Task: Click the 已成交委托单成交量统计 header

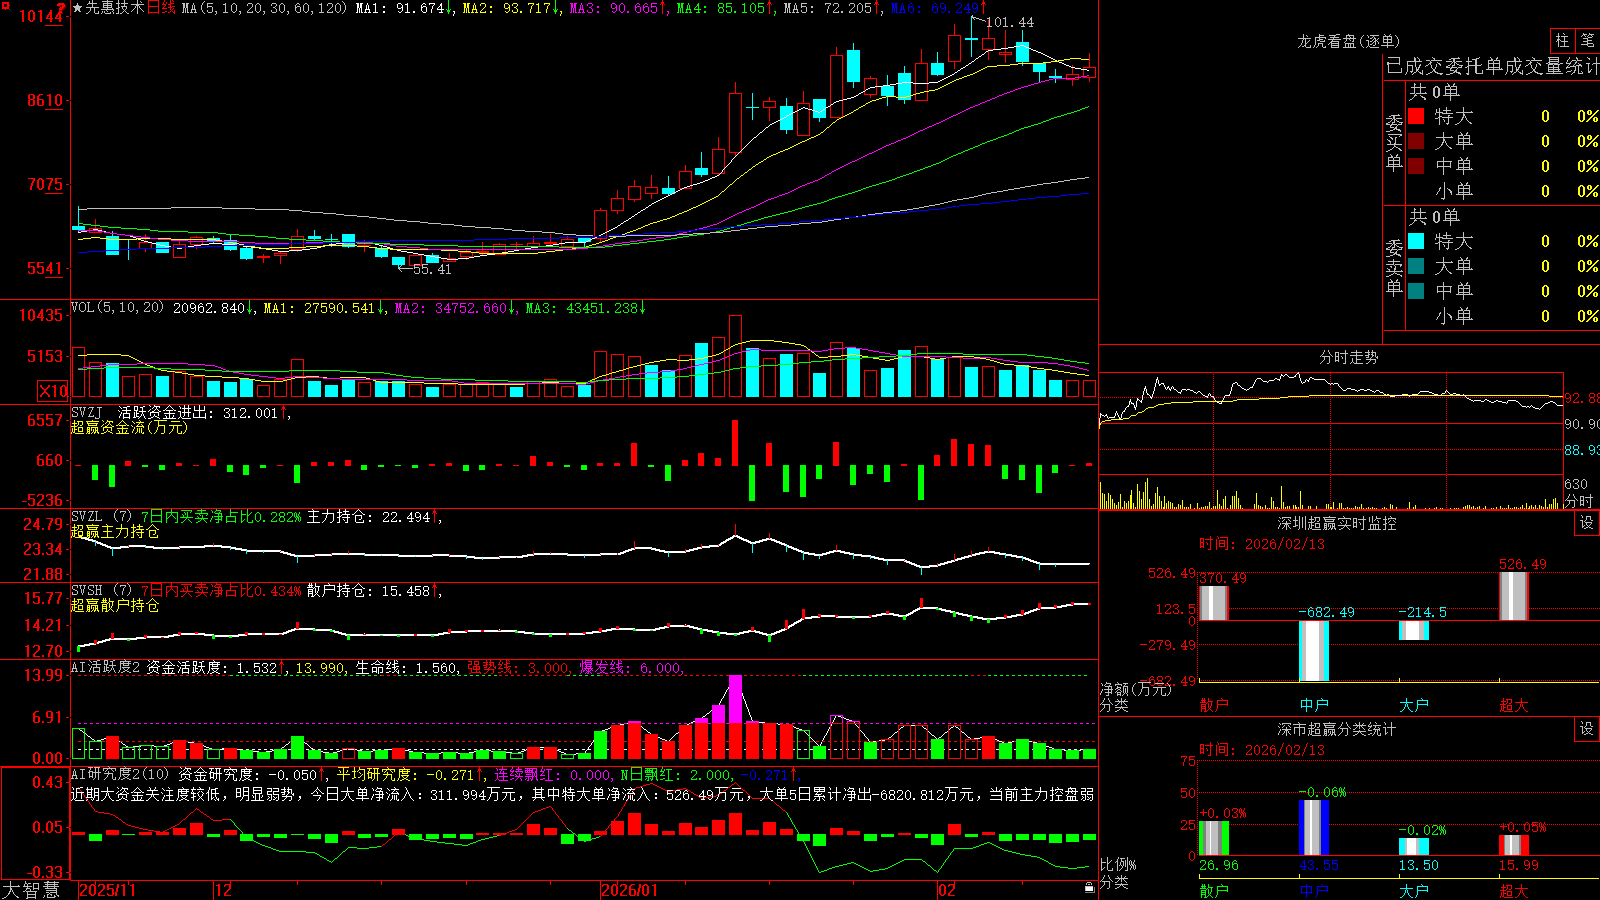Action: coord(1492,66)
